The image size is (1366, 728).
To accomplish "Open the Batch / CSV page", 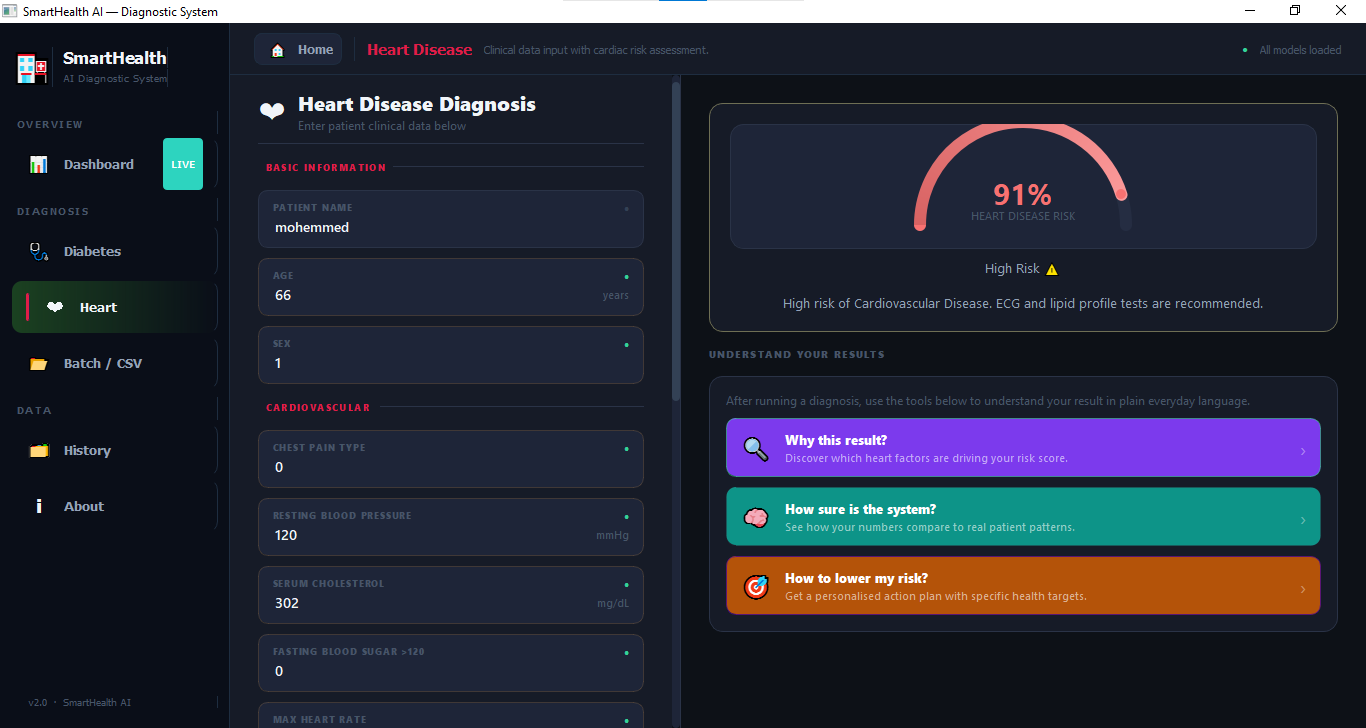I will (114, 363).
